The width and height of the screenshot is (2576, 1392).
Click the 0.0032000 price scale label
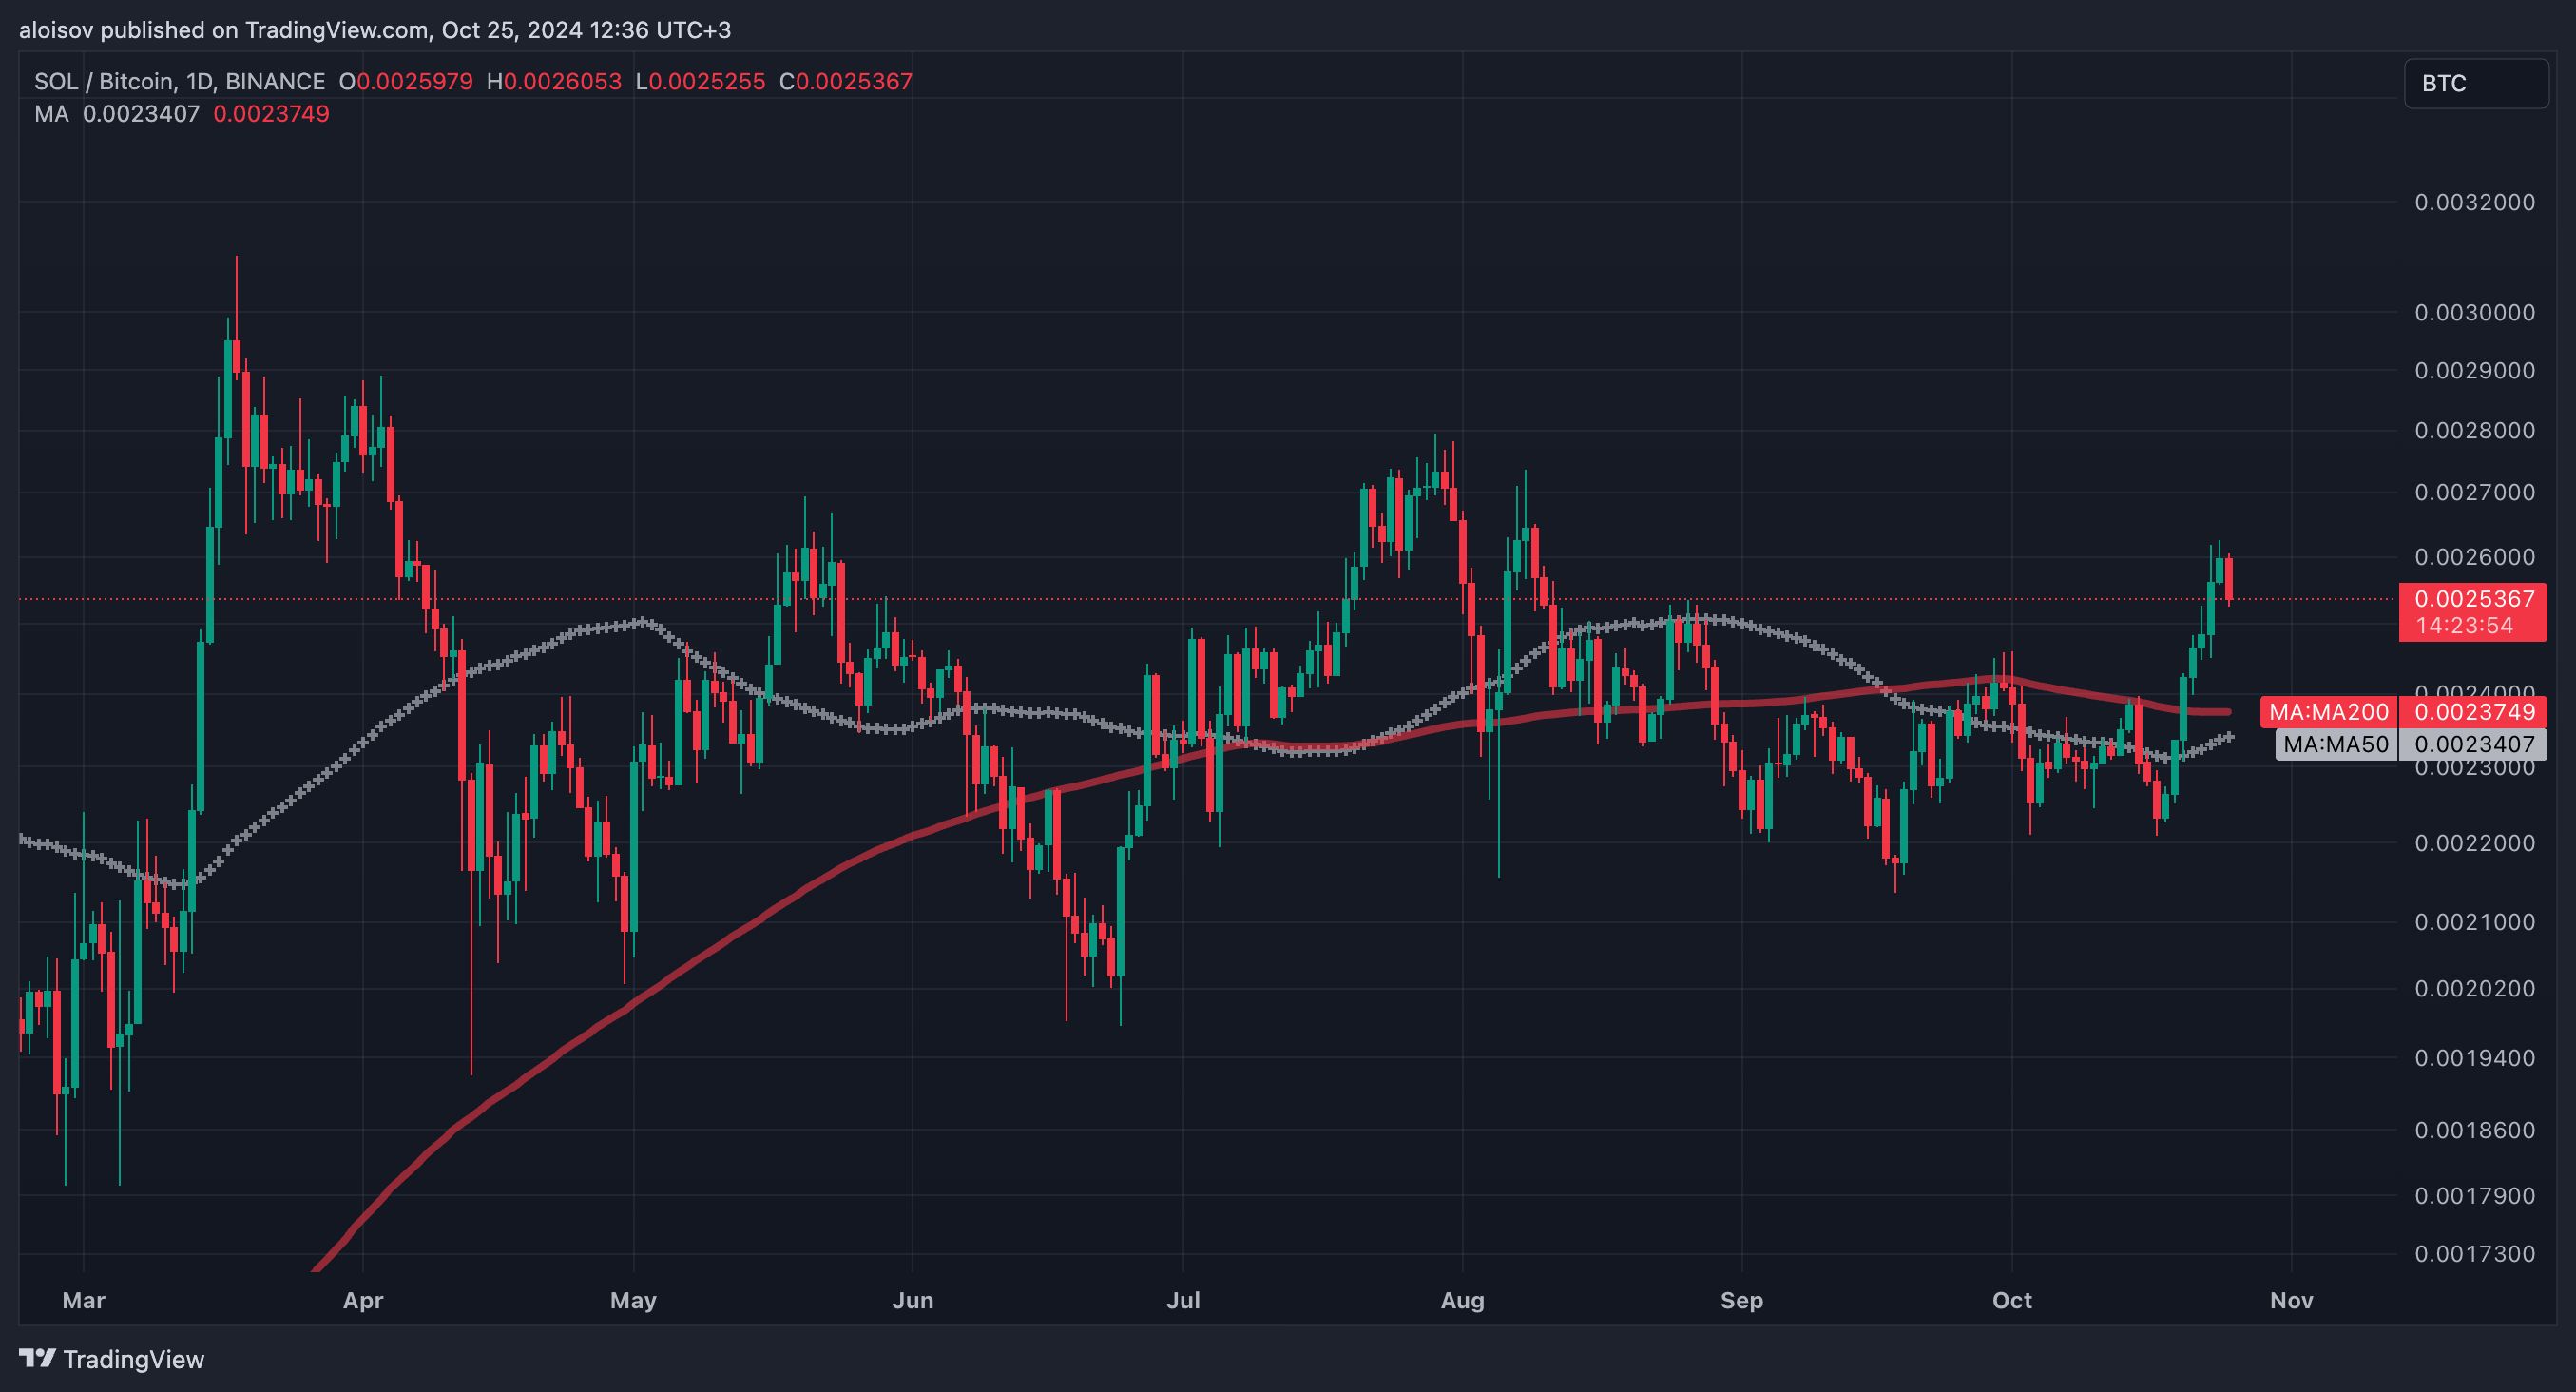click(2474, 203)
